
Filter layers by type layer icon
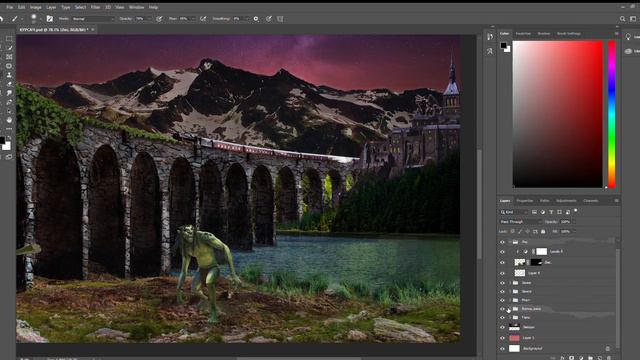[x=551, y=212]
